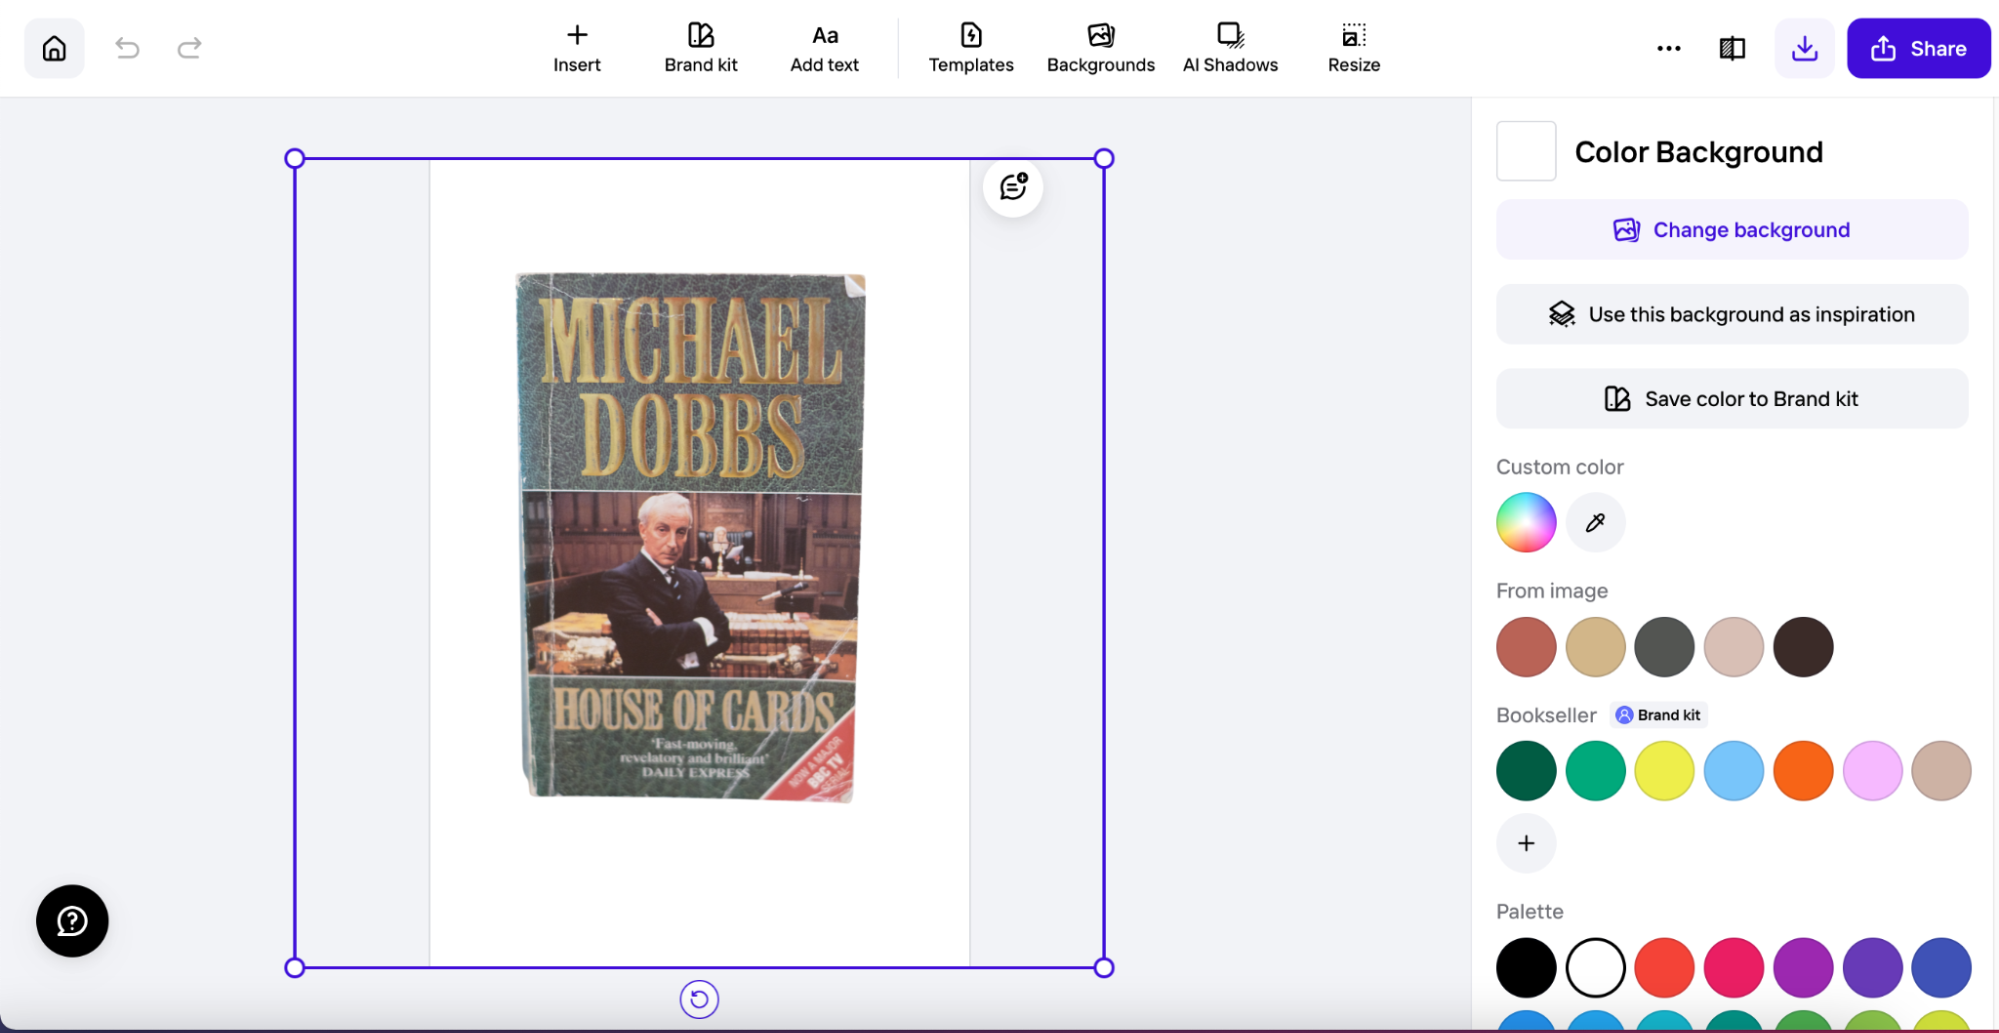Choose the light blue Bookseller color
Viewport: 1999px width, 1033px height.
coord(1734,771)
